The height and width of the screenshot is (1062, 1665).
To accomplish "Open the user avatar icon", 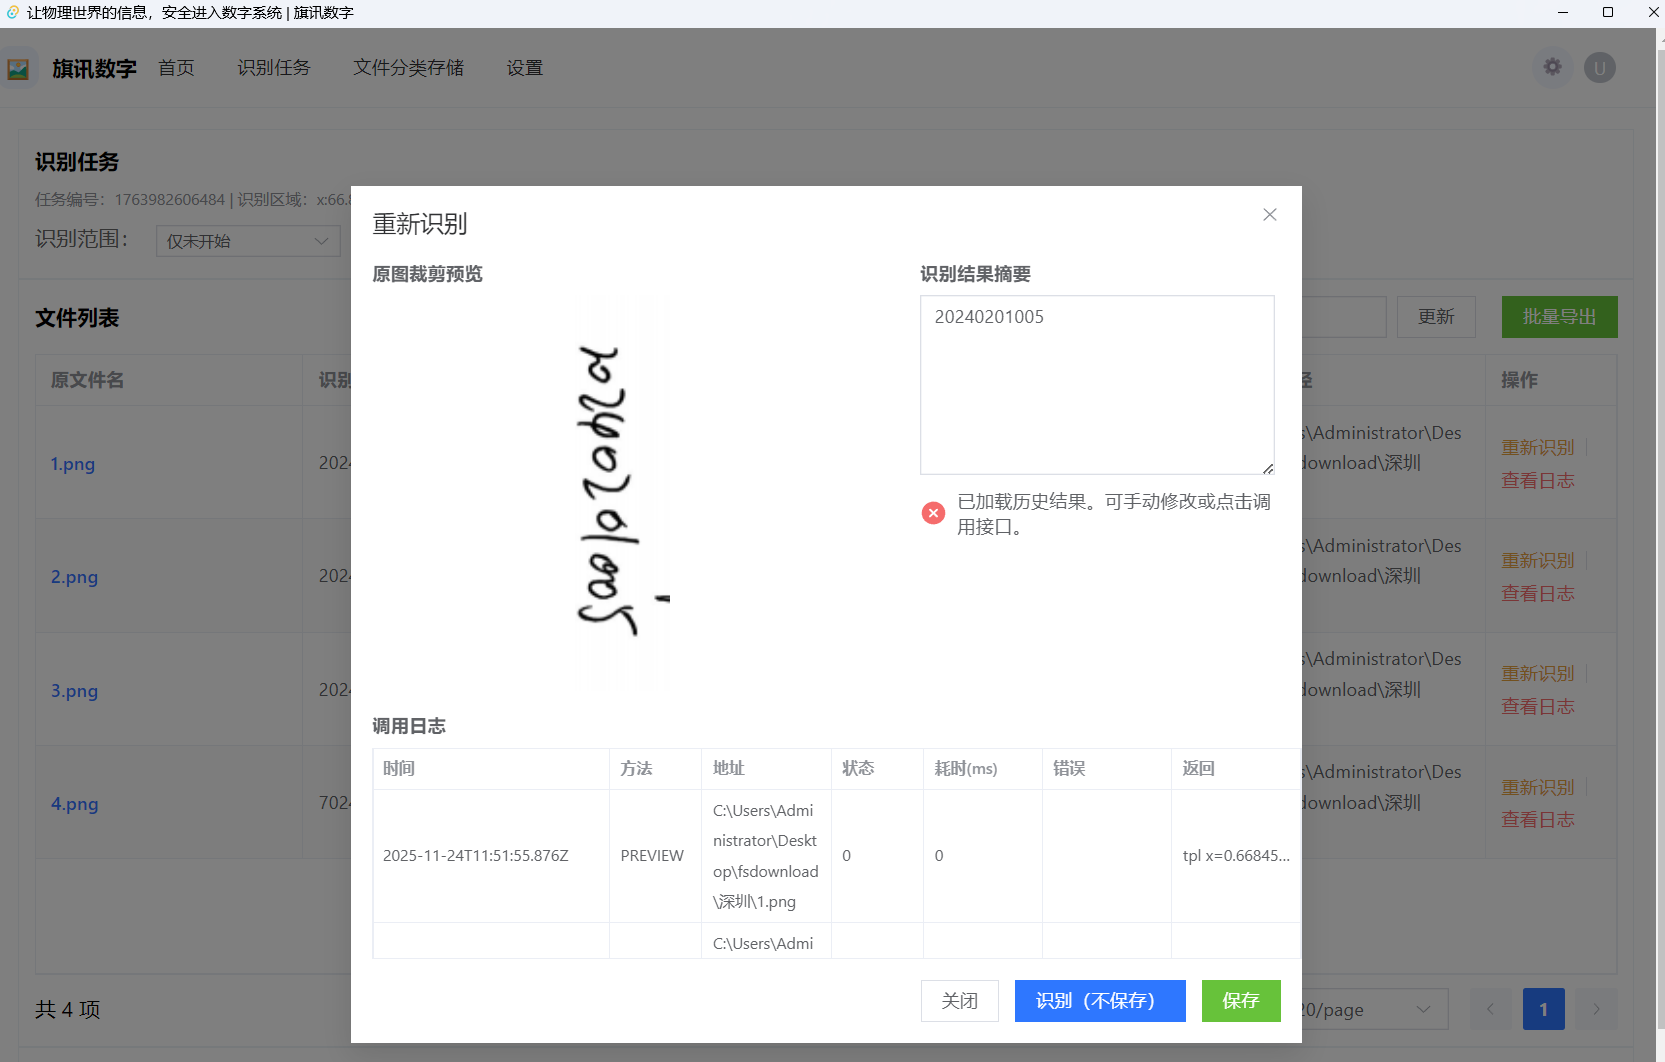I will (x=1599, y=68).
